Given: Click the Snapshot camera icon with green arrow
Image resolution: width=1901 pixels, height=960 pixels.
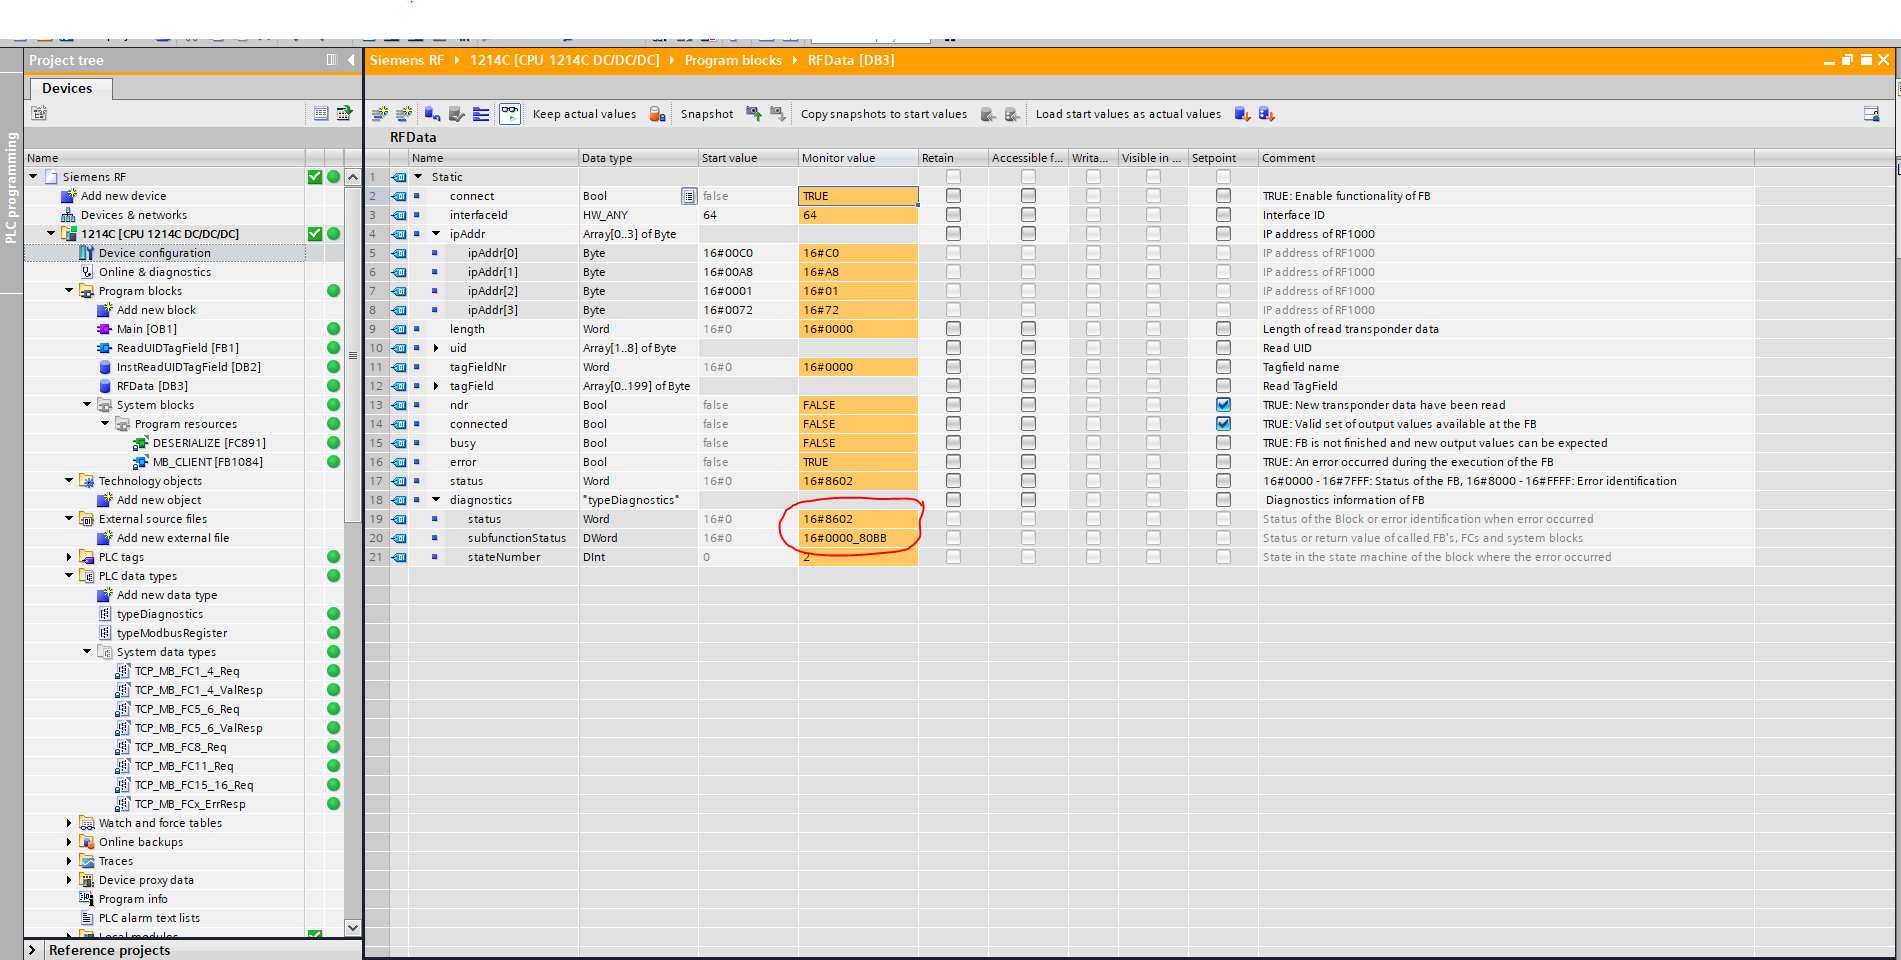Looking at the screenshot, I should pyautogui.click(x=754, y=114).
